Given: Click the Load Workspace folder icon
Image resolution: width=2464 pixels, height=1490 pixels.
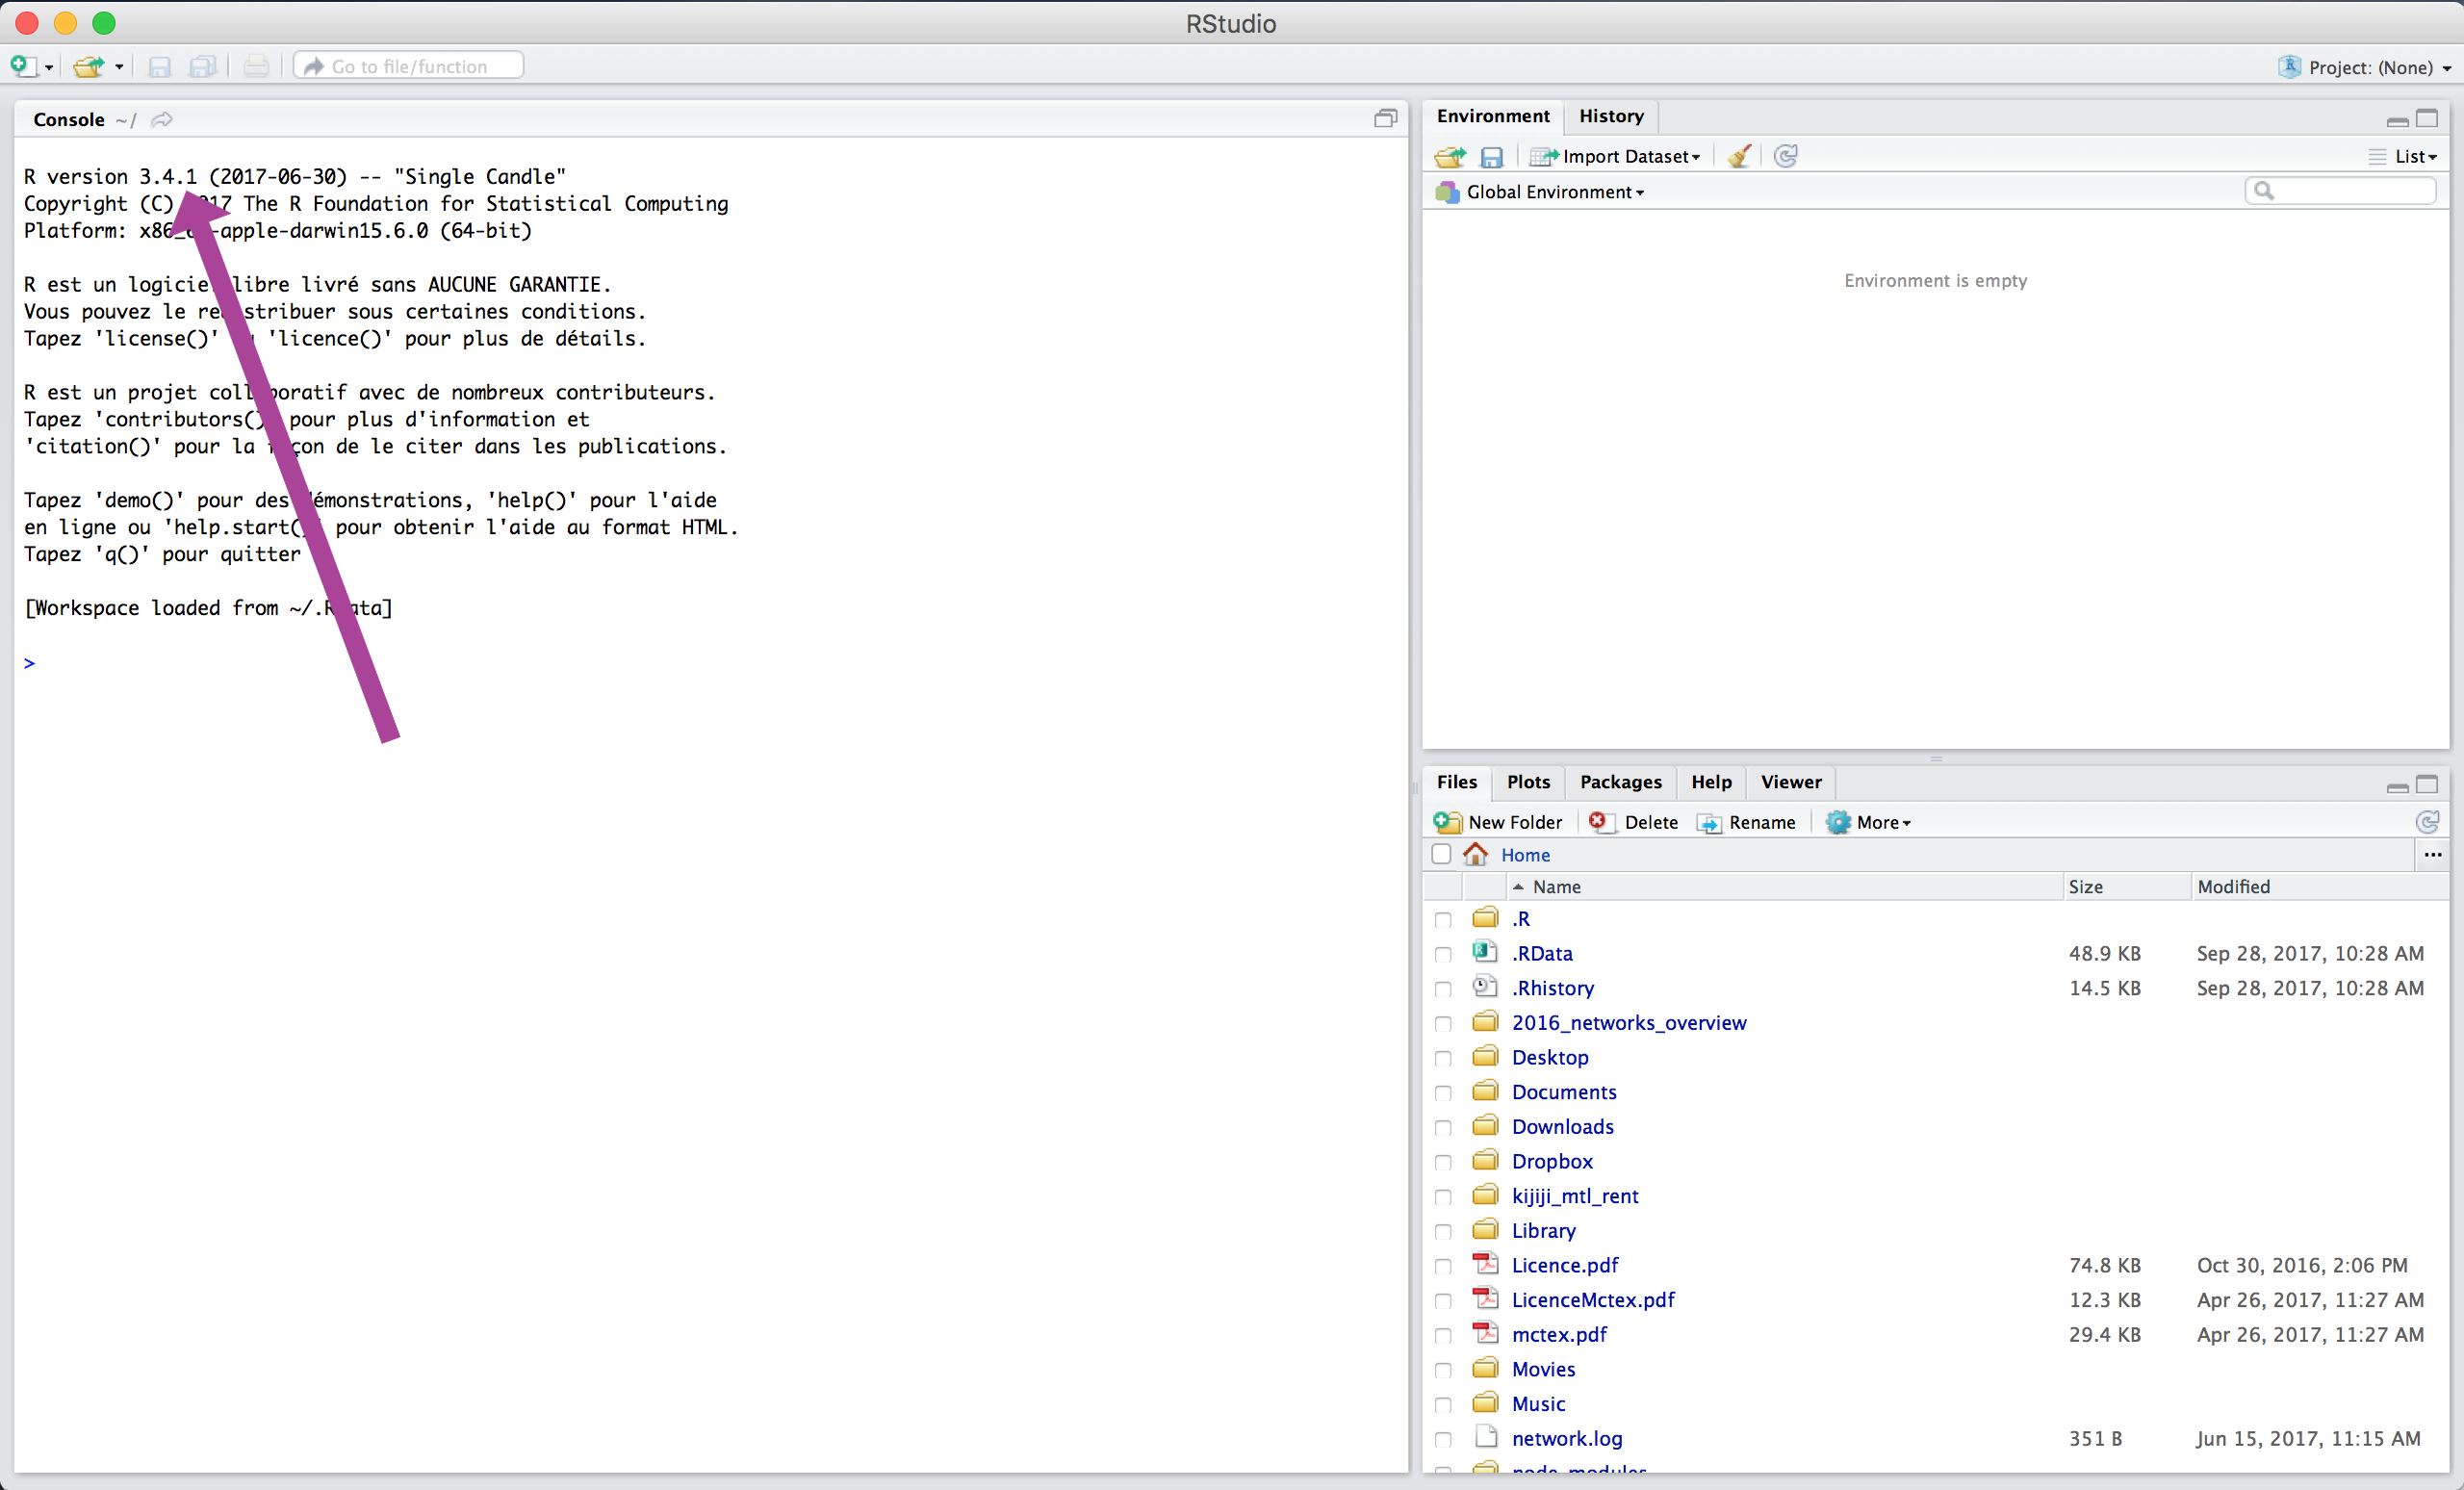Looking at the screenshot, I should (1449, 157).
